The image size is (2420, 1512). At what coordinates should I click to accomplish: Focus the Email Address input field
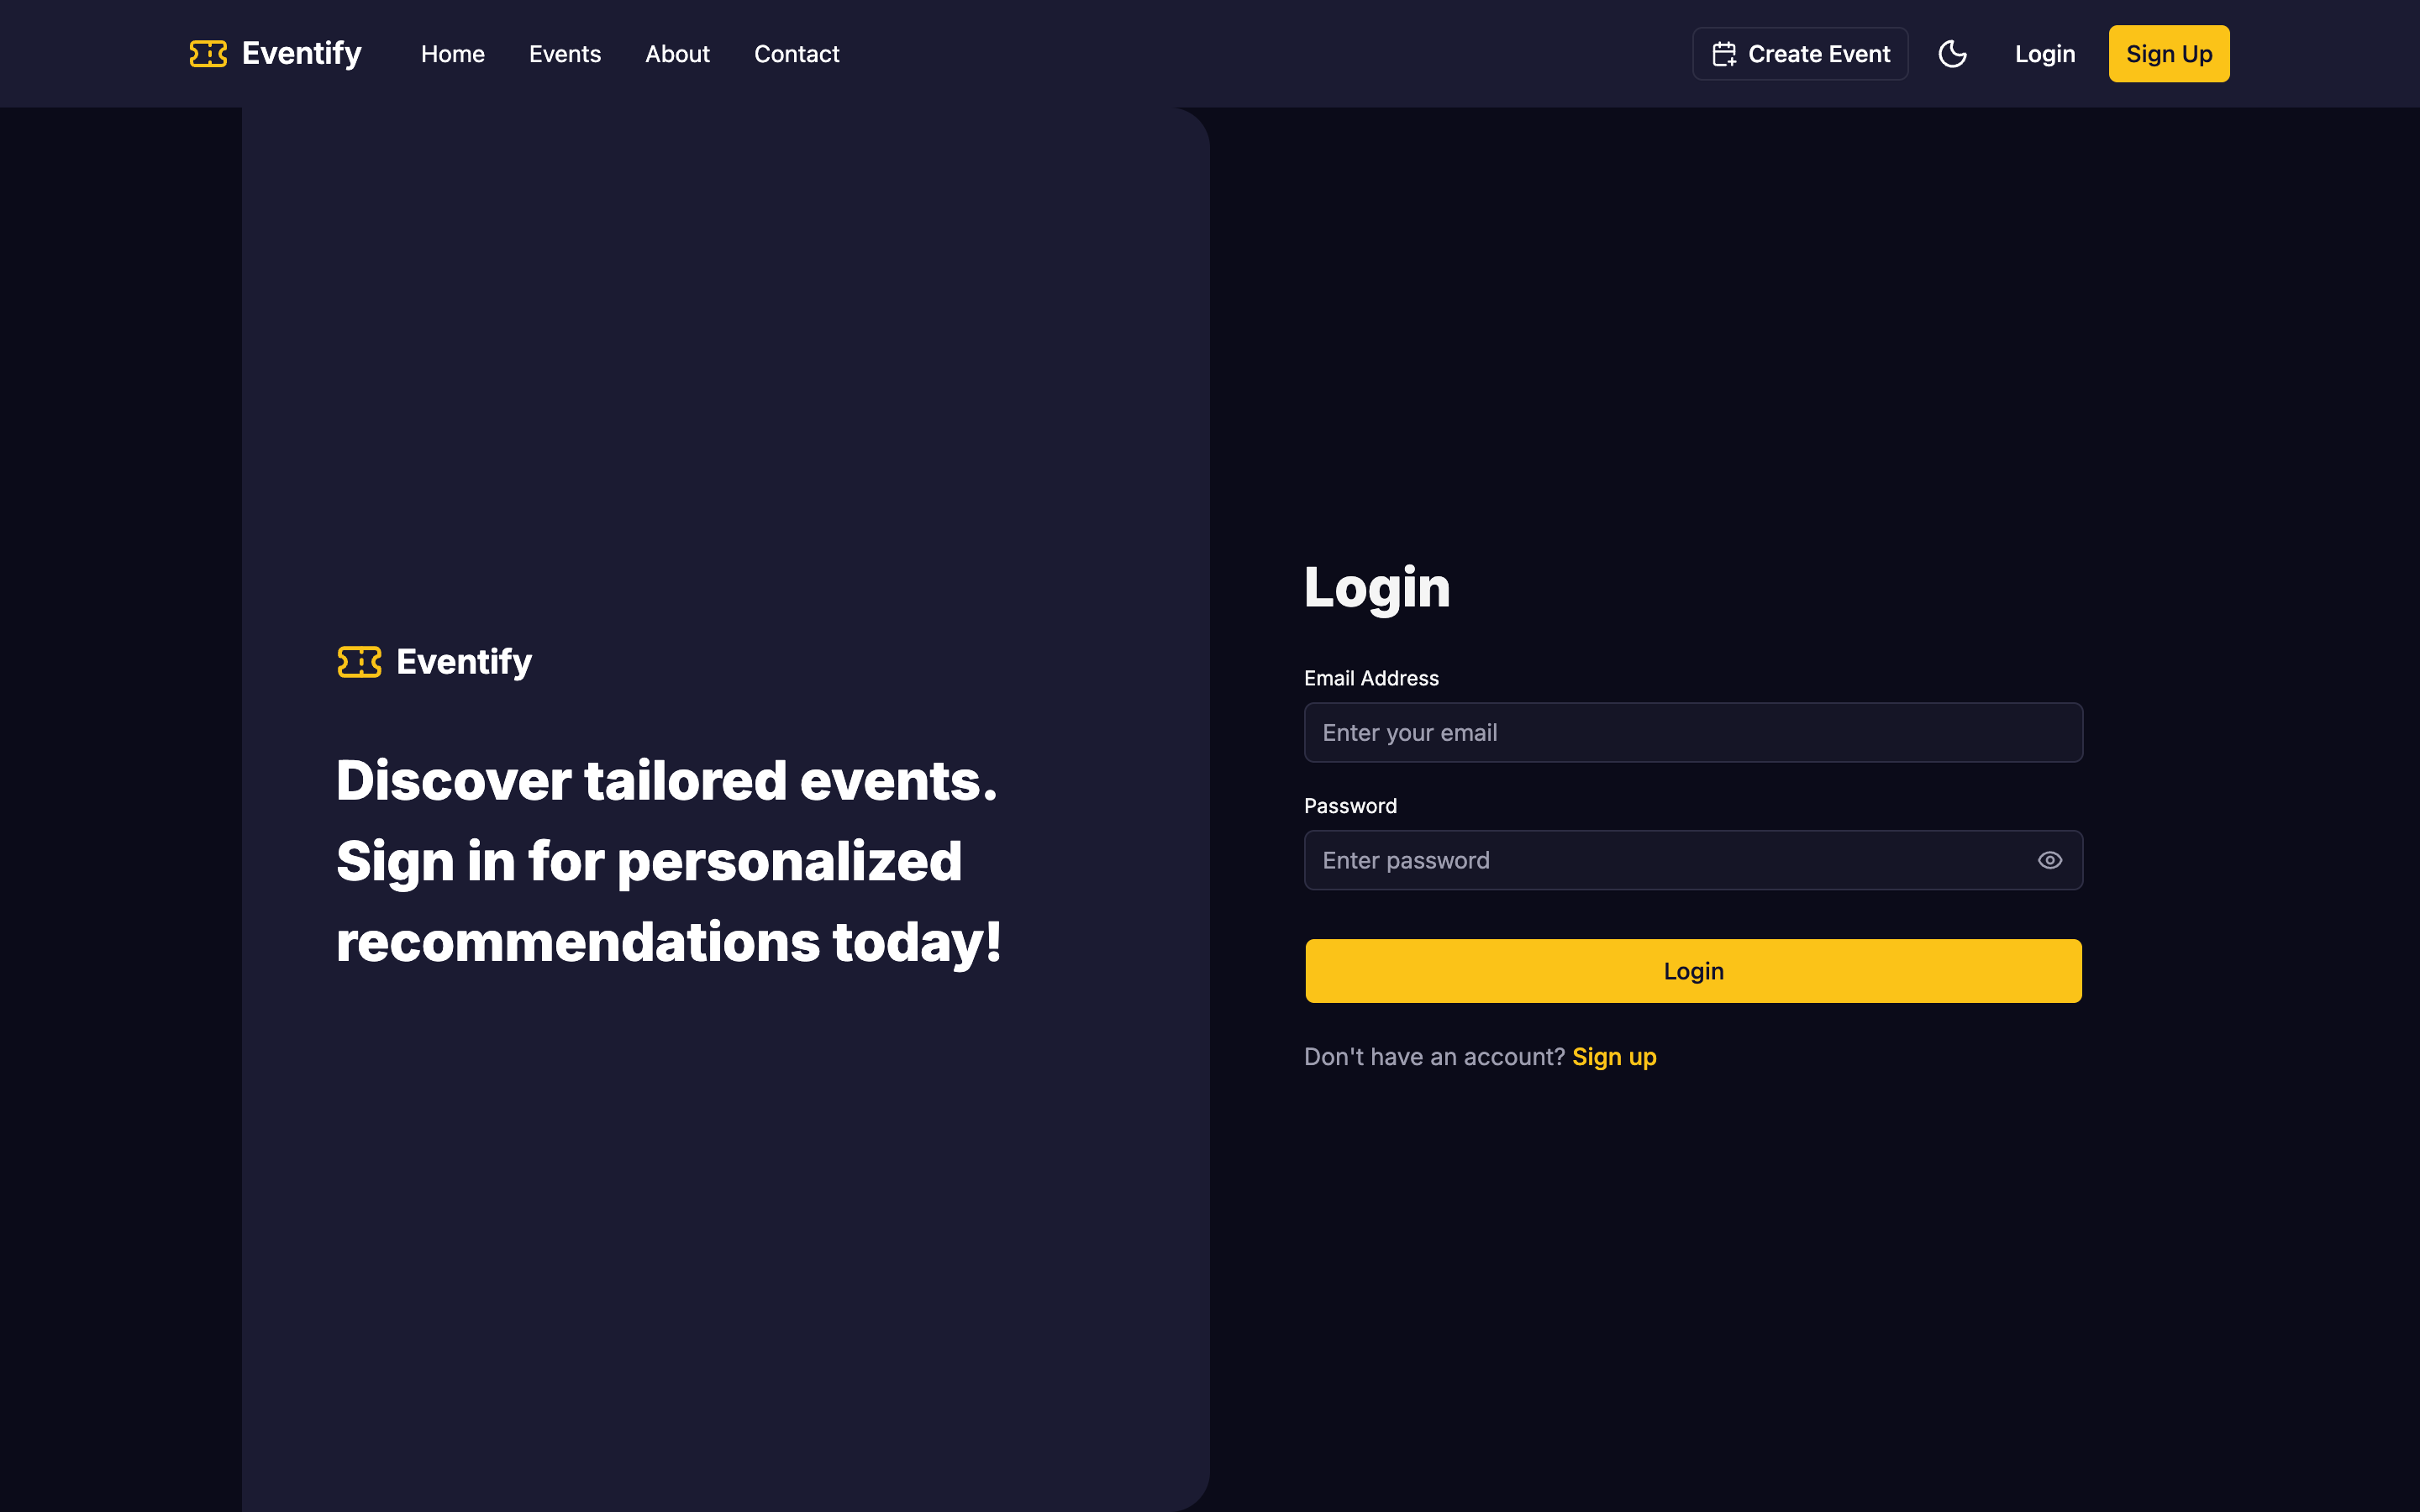(x=1693, y=733)
